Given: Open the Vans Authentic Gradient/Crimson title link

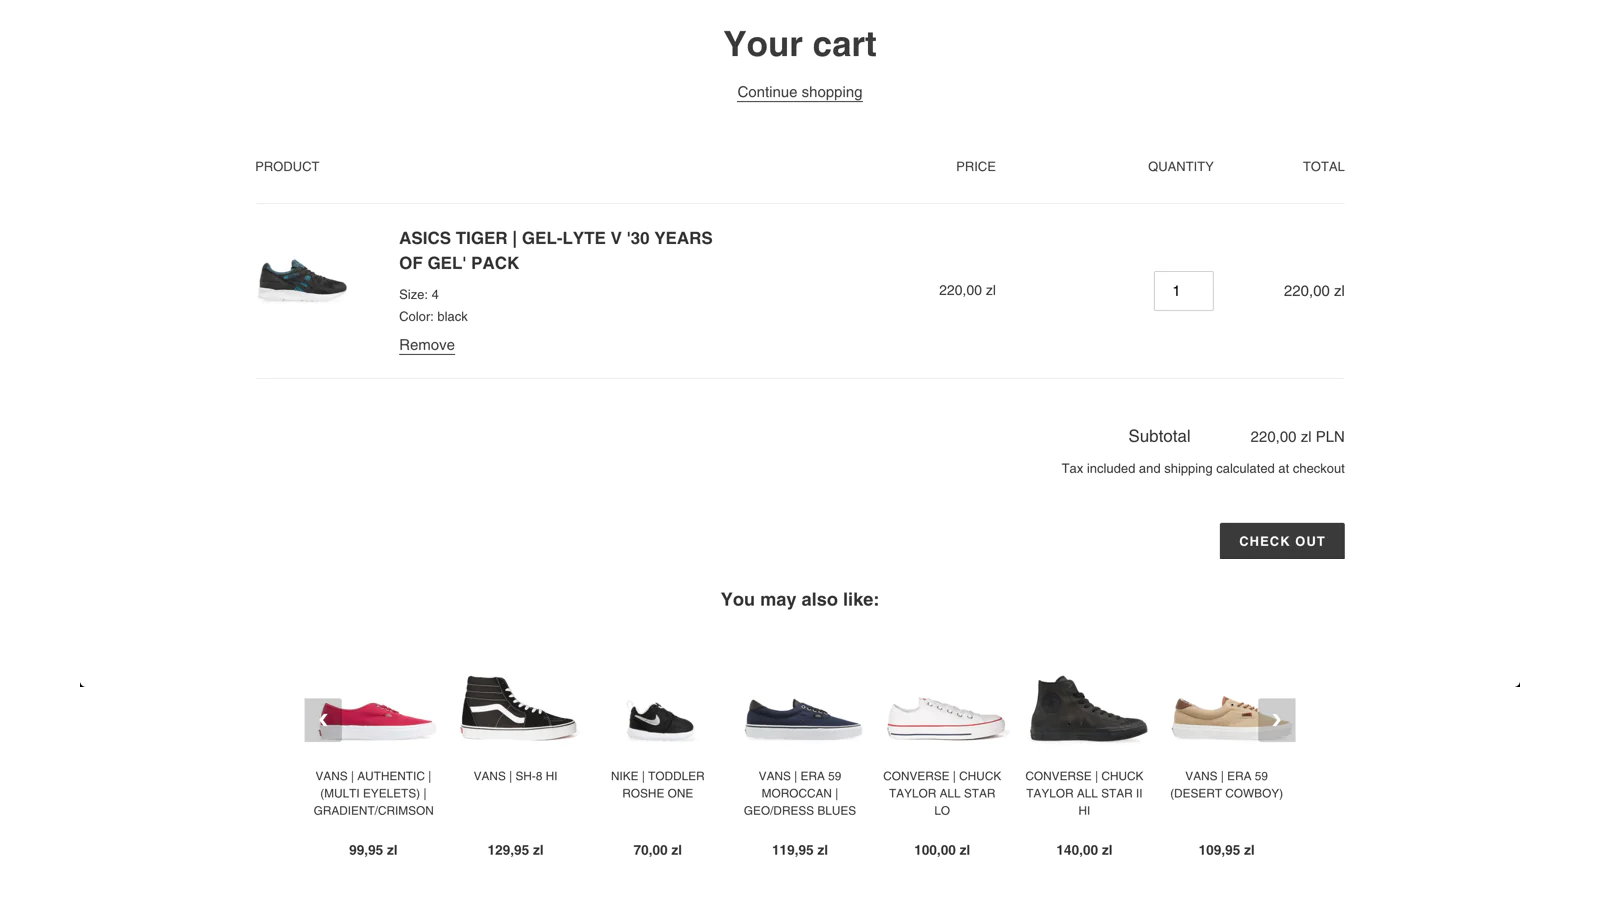Looking at the screenshot, I should click(373, 793).
